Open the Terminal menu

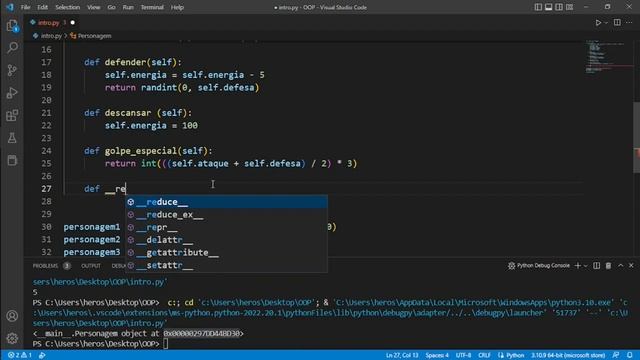(x=152, y=7)
